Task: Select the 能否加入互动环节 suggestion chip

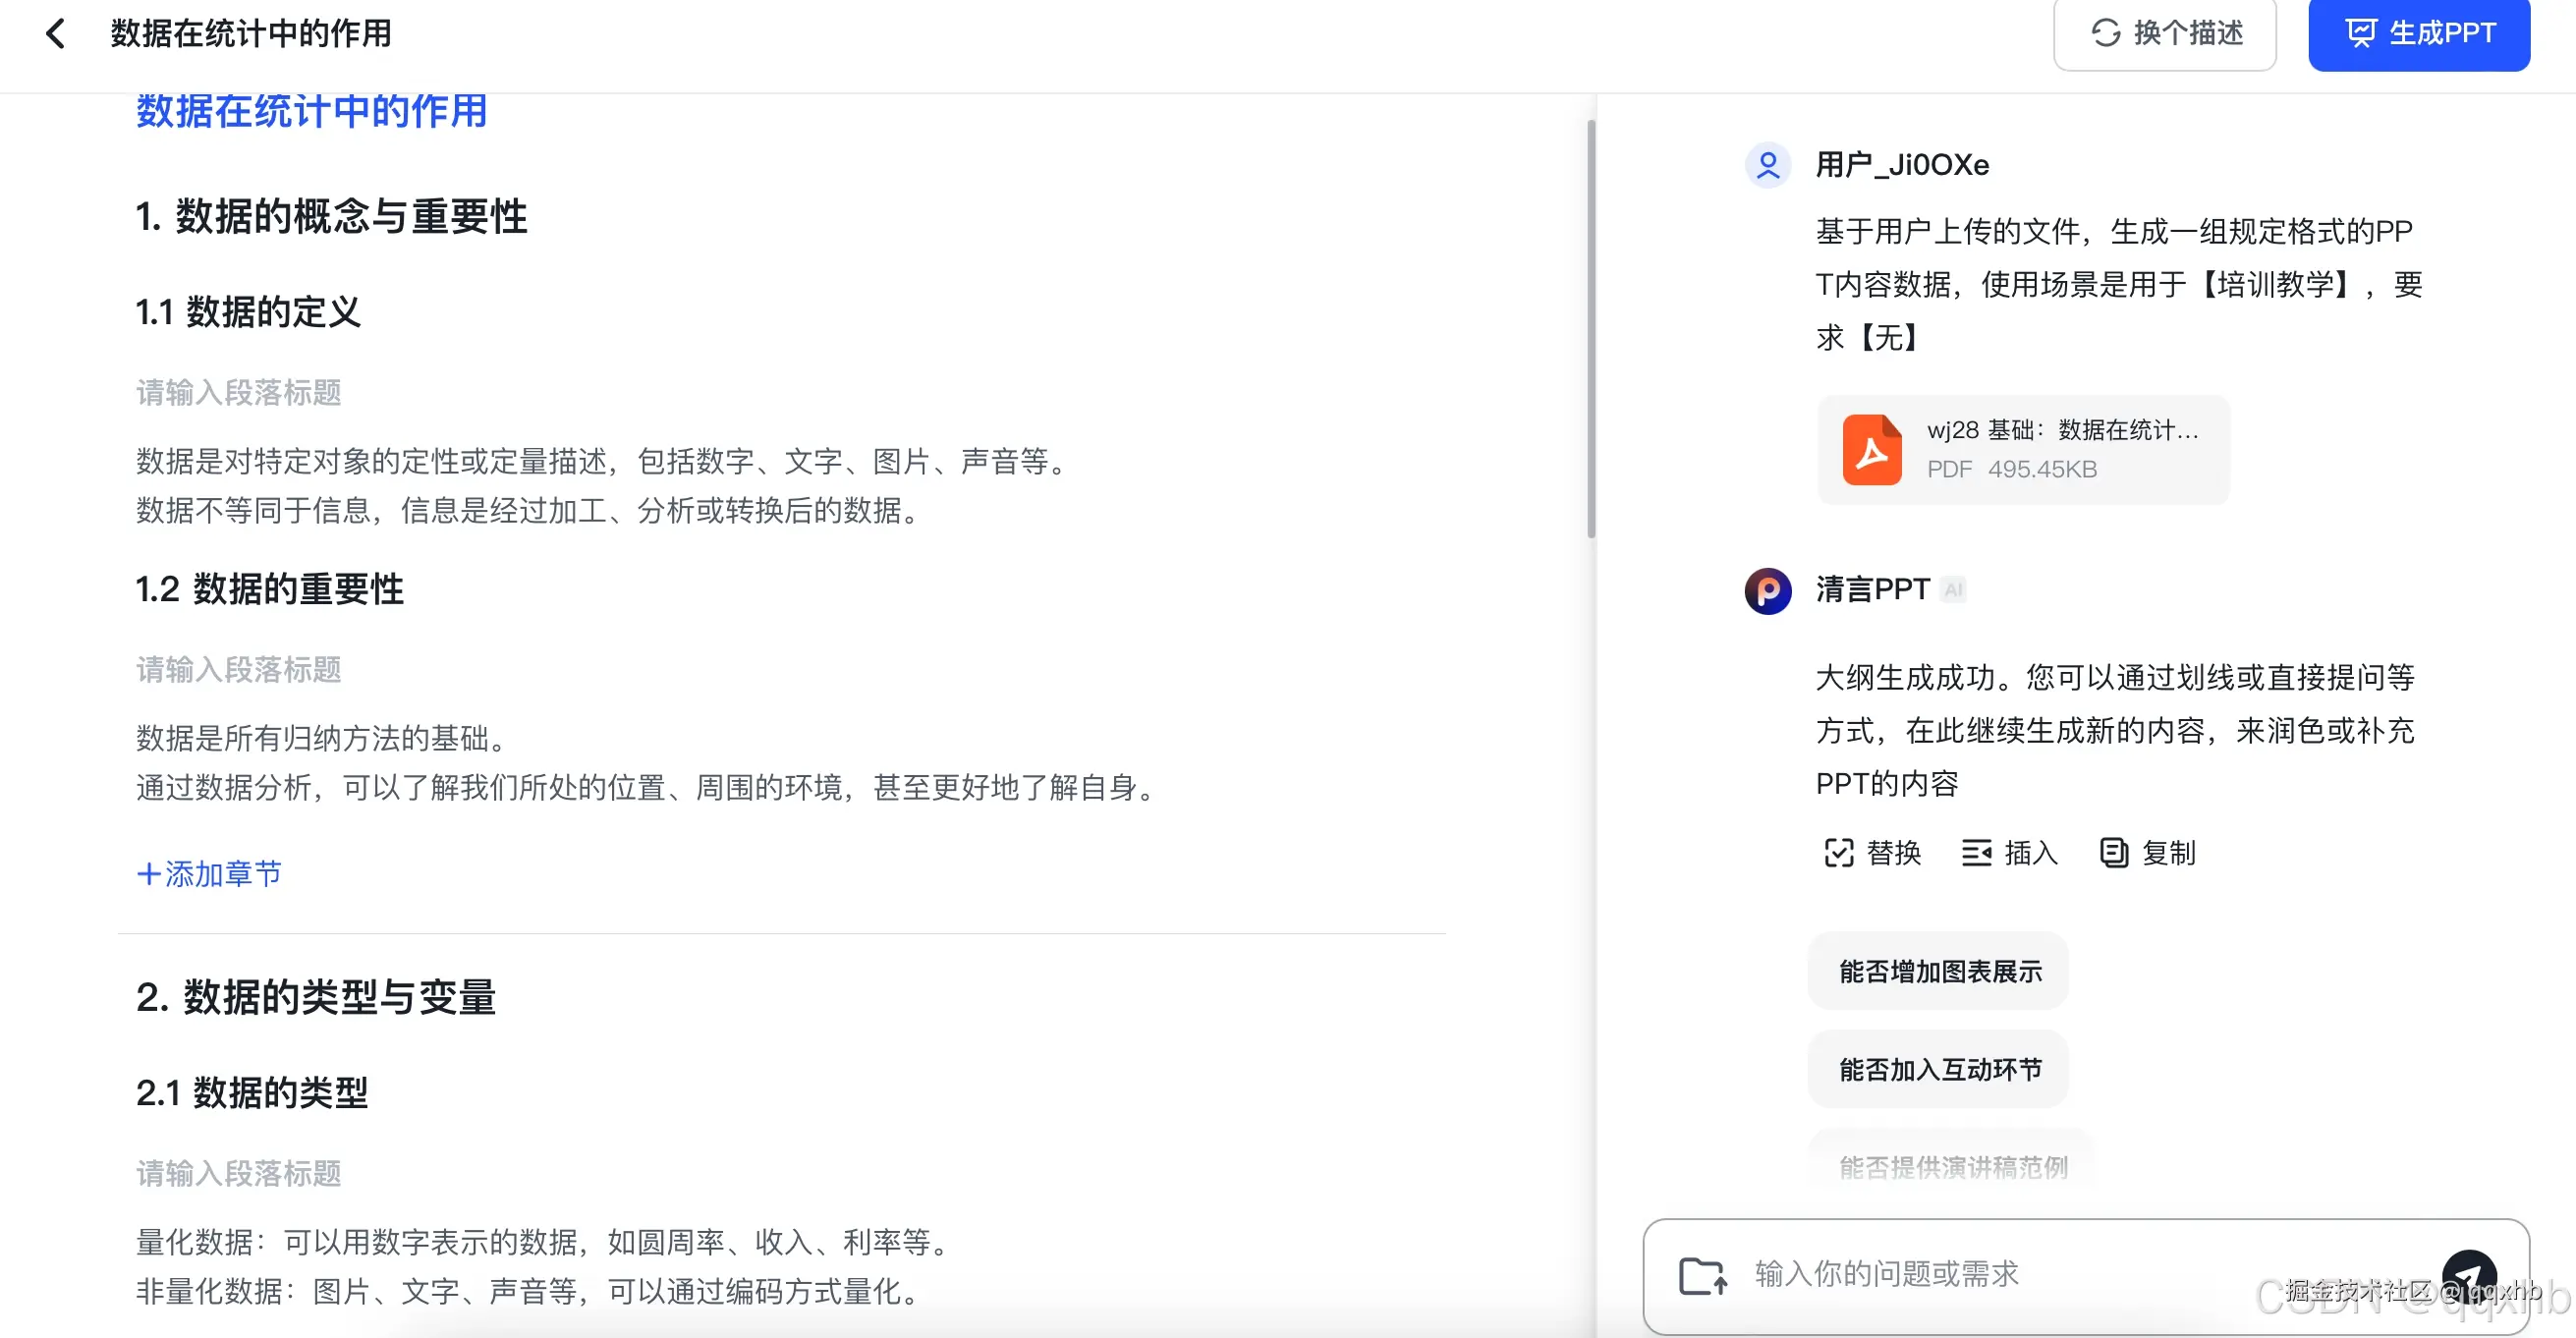Action: (x=1937, y=1069)
